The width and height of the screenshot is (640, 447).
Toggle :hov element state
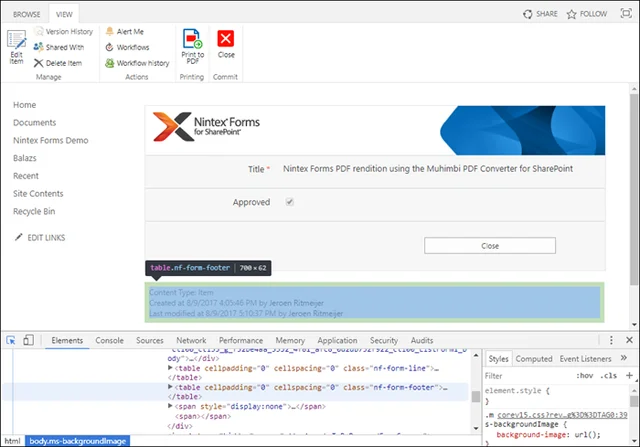click(584, 376)
